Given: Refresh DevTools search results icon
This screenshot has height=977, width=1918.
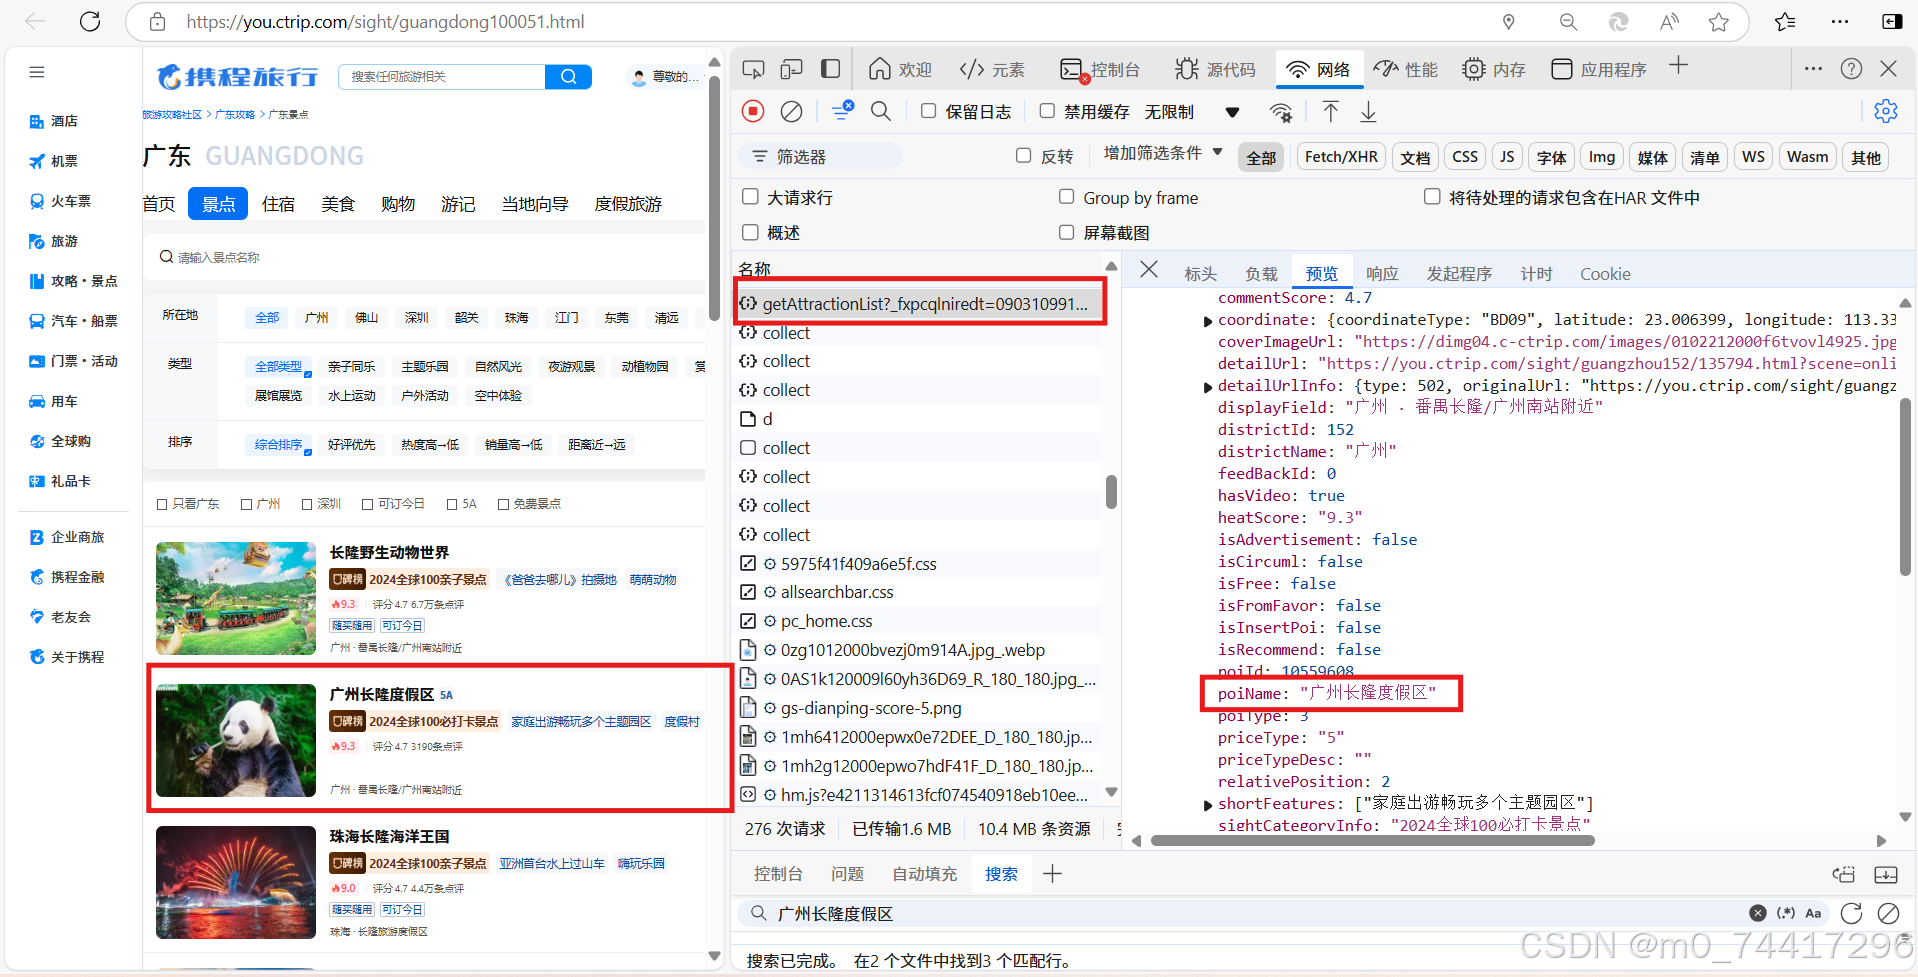Looking at the screenshot, I should click(x=1851, y=913).
